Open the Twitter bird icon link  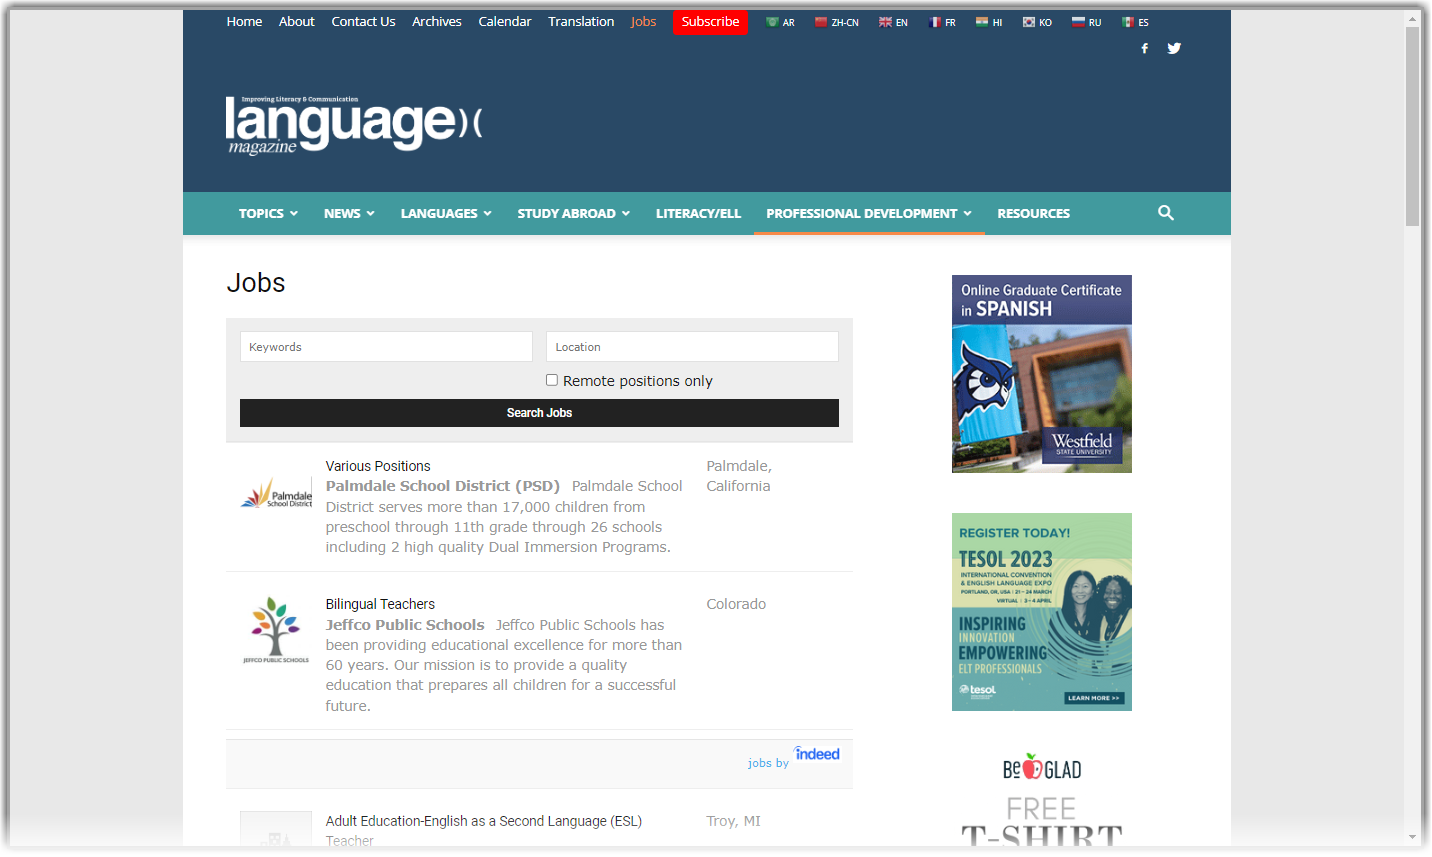click(x=1174, y=48)
